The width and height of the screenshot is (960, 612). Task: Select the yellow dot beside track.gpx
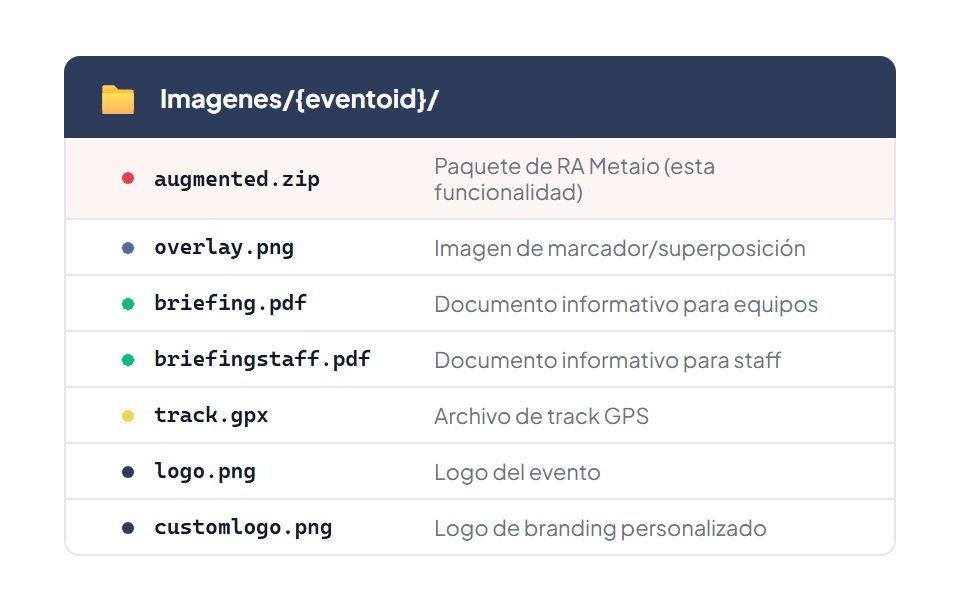[124, 415]
